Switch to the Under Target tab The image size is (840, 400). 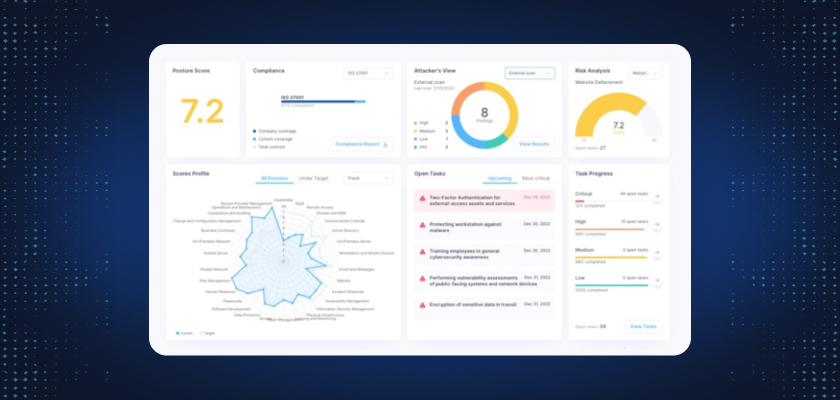(314, 178)
